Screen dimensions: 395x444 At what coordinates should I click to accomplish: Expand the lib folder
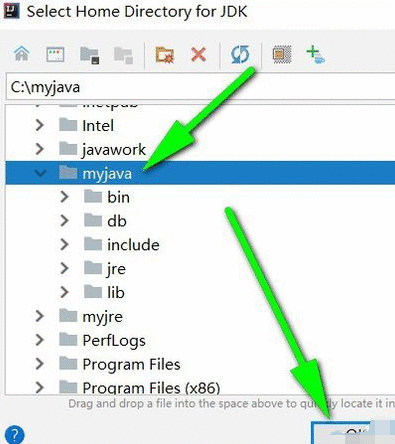(64, 292)
